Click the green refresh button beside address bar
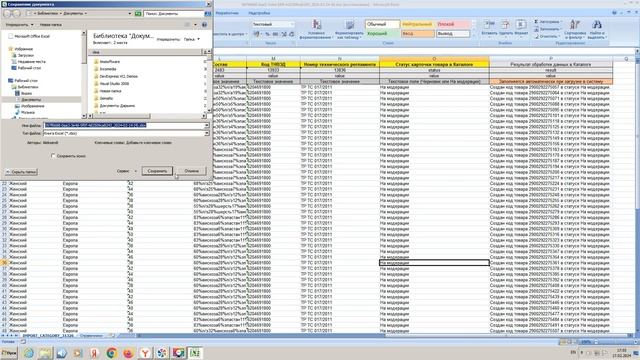The image size is (640, 360). pos(138,13)
